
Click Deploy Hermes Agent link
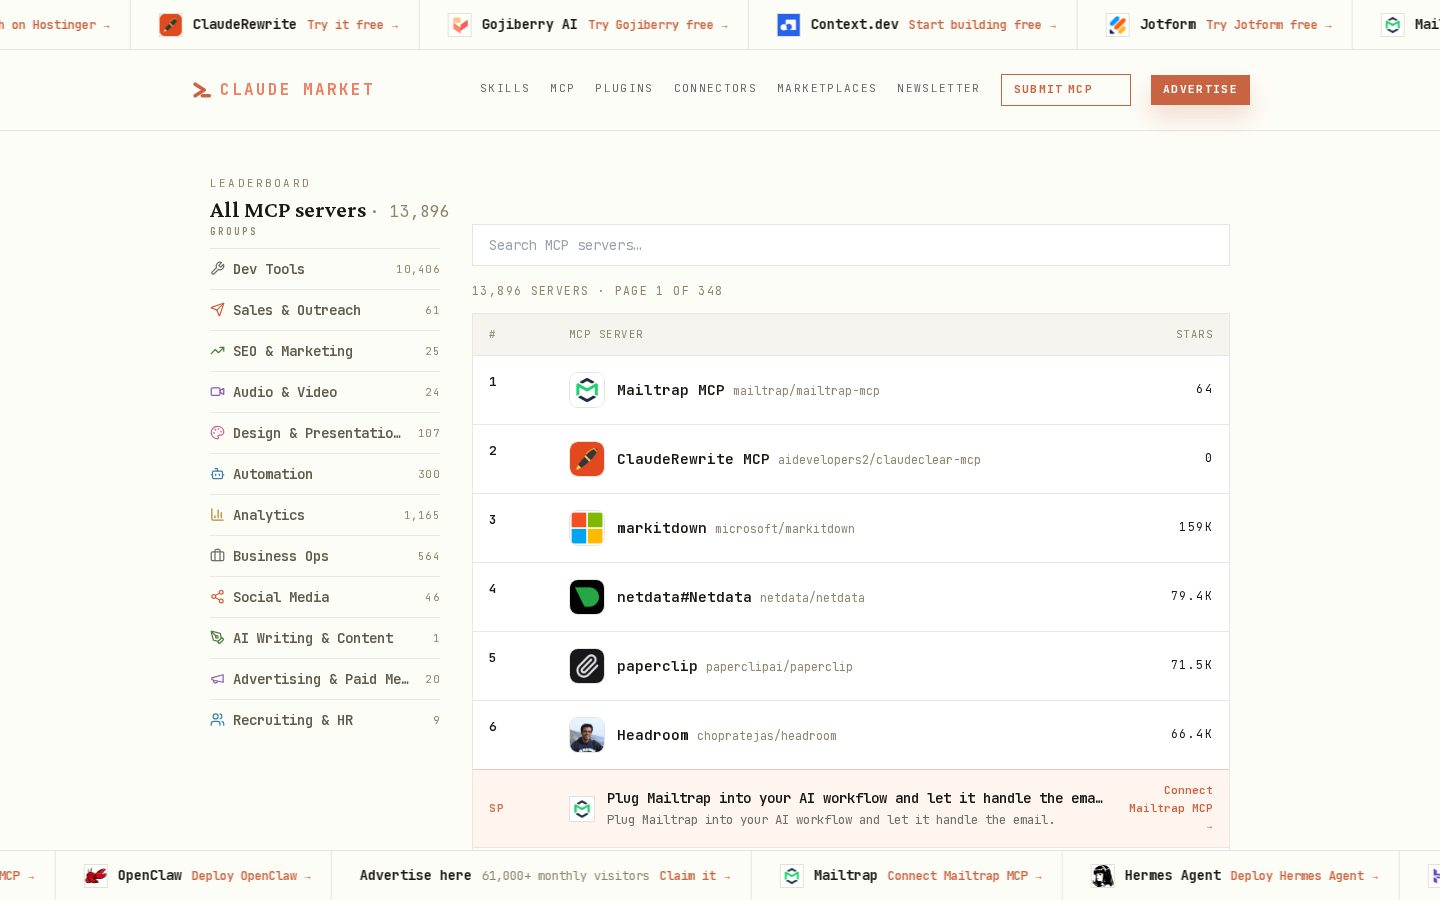click(1304, 876)
